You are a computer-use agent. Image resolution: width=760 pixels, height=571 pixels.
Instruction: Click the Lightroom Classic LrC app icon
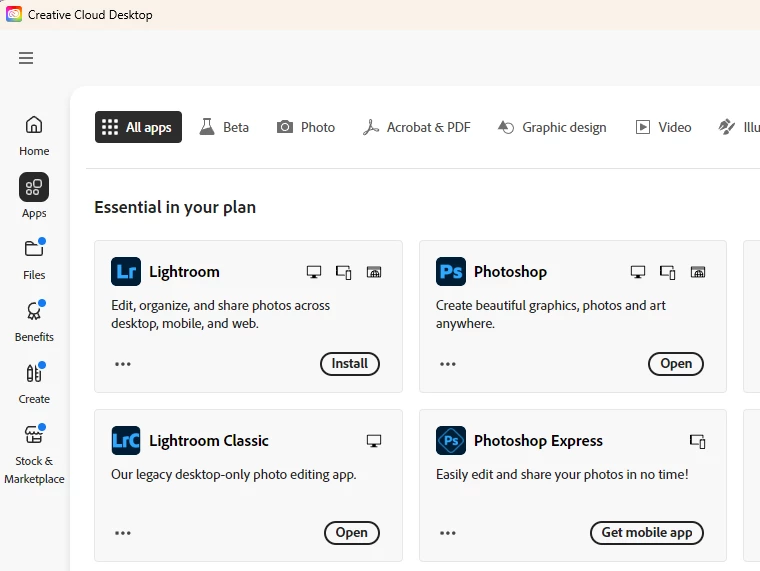tap(126, 440)
